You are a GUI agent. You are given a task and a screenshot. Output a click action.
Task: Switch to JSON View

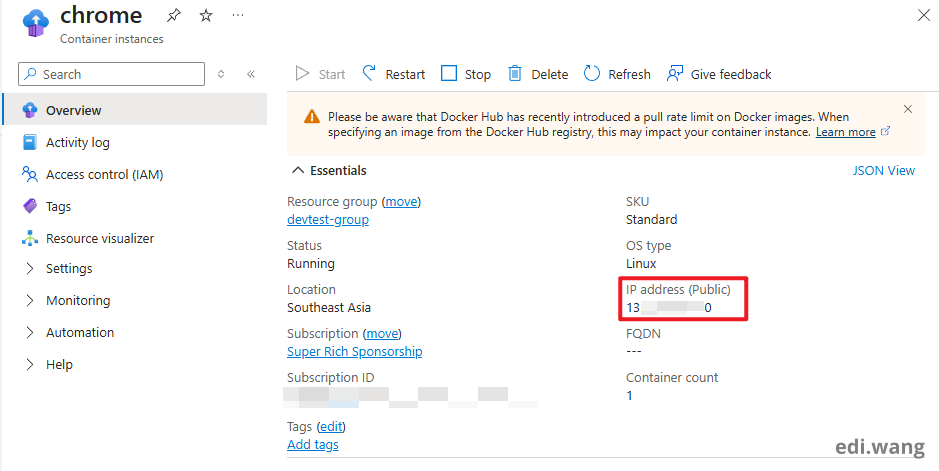883,171
